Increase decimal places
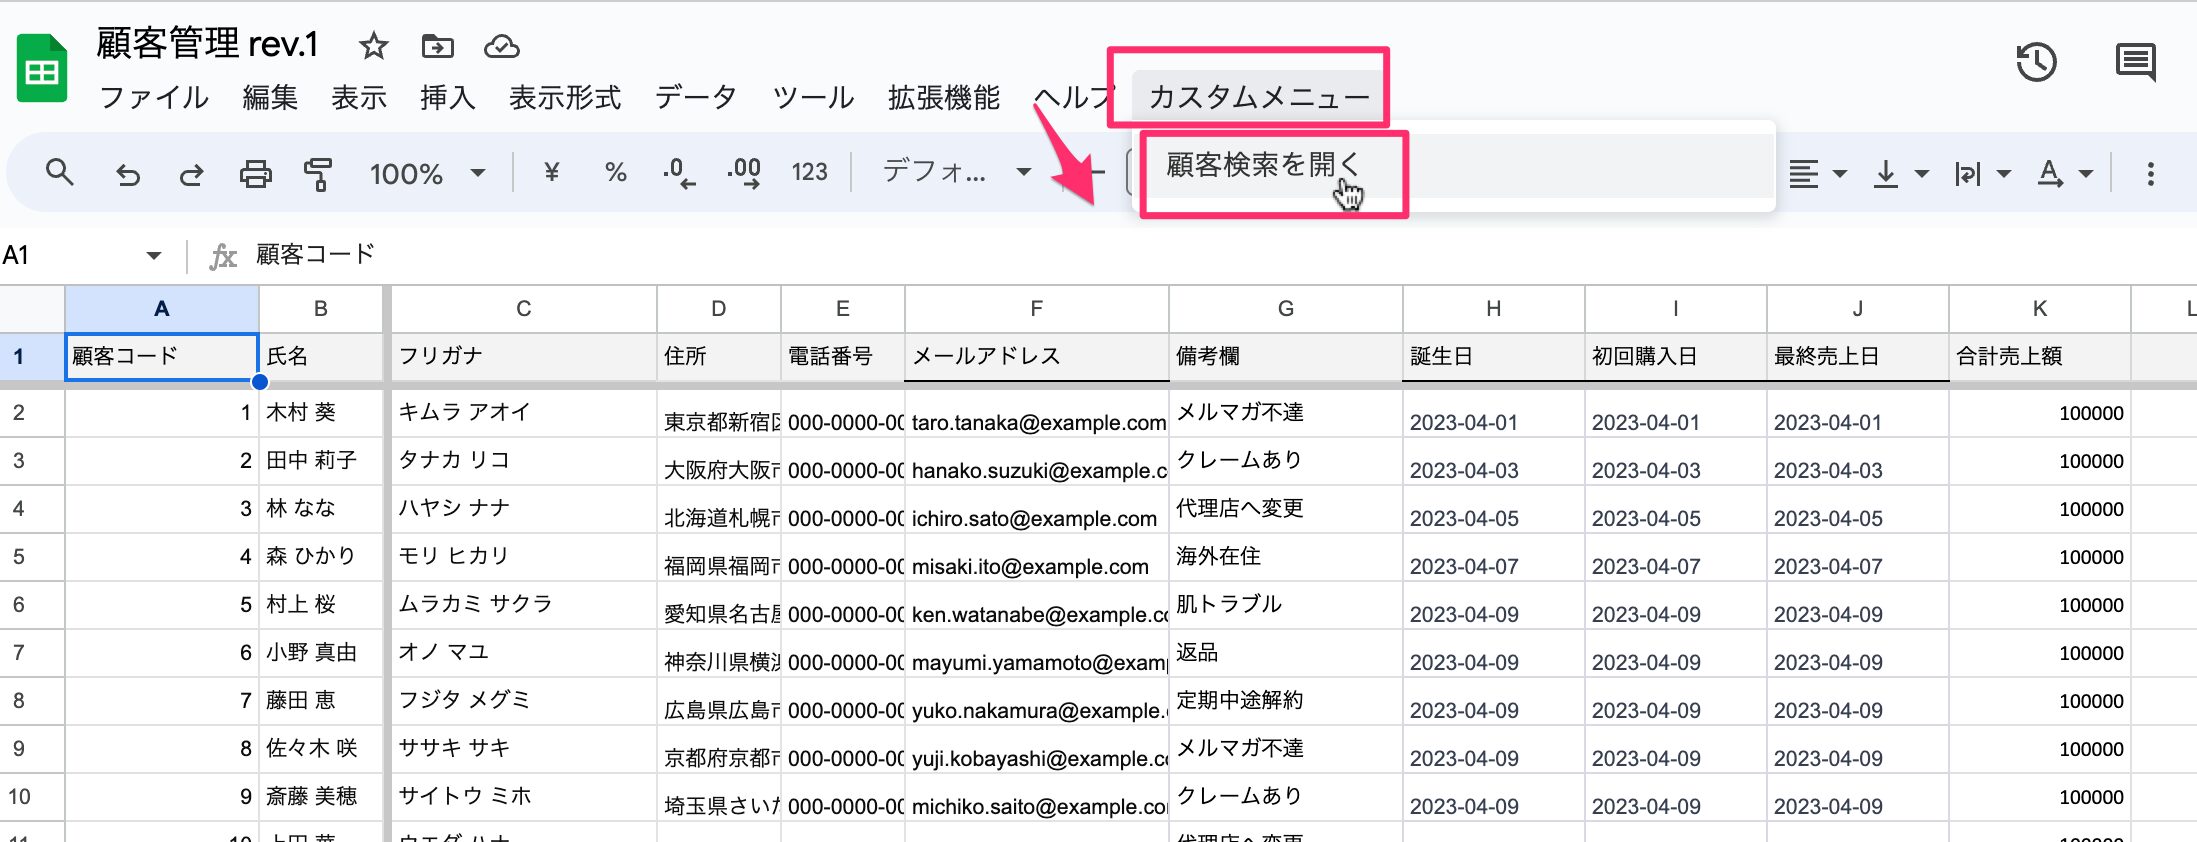This screenshot has height=842, width=2197. click(x=744, y=173)
